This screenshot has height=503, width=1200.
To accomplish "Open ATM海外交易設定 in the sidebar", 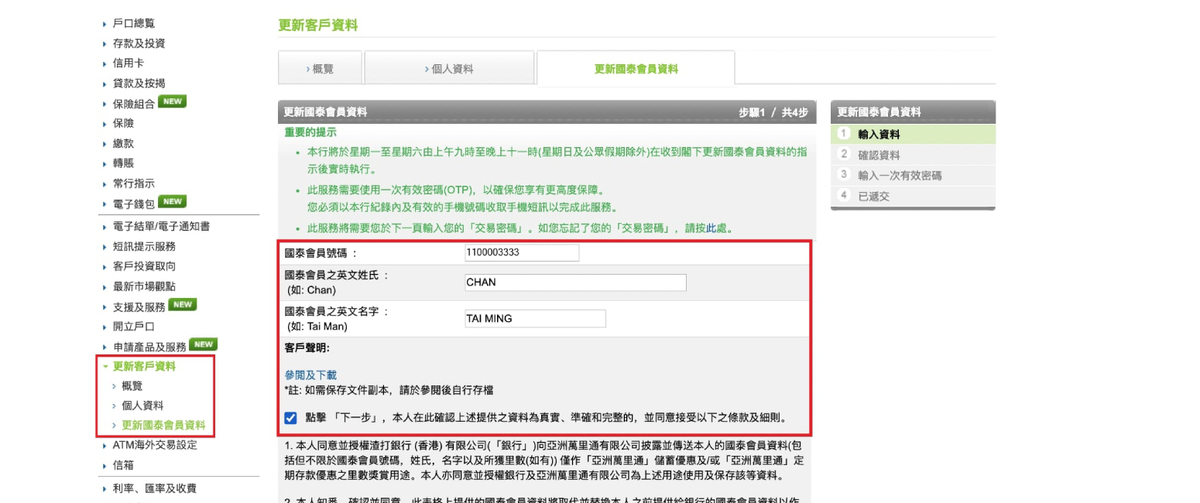I will tap(154, 445).
